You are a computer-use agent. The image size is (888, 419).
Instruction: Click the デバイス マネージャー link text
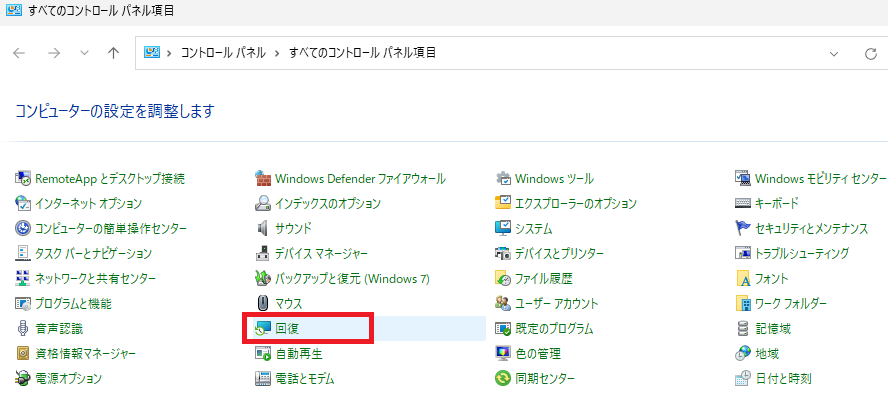coord(321,254)
